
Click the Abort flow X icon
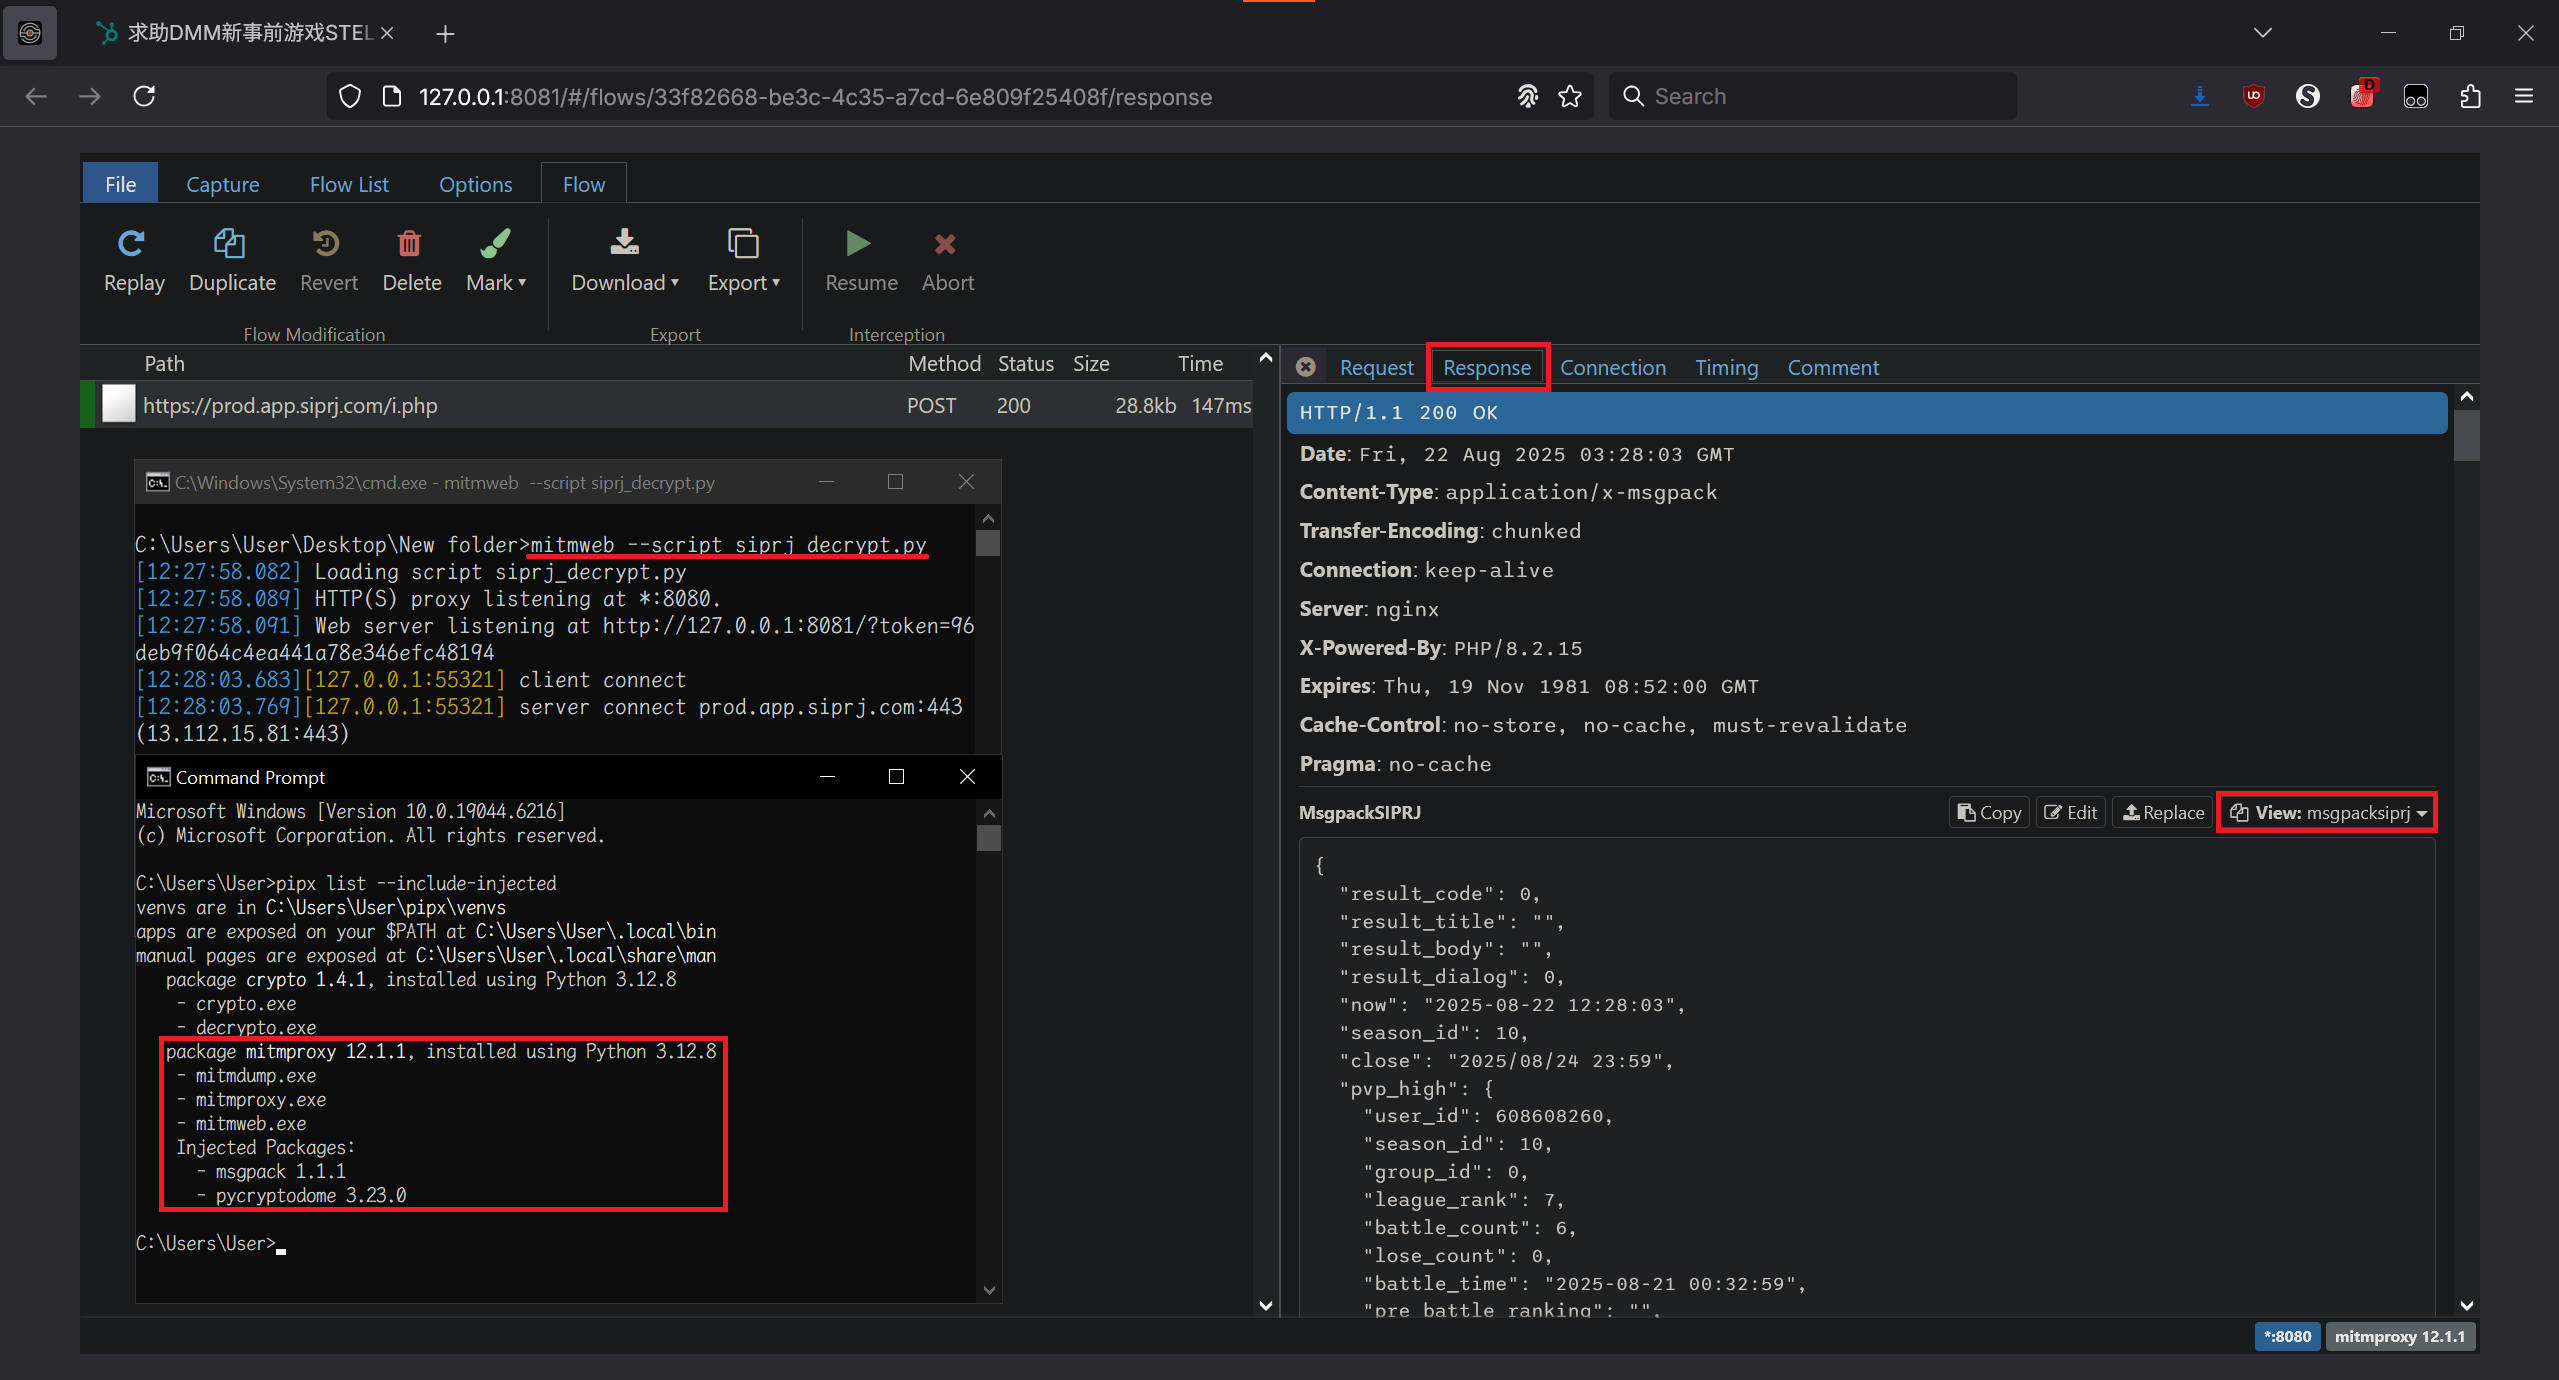[x=945, y=244]
